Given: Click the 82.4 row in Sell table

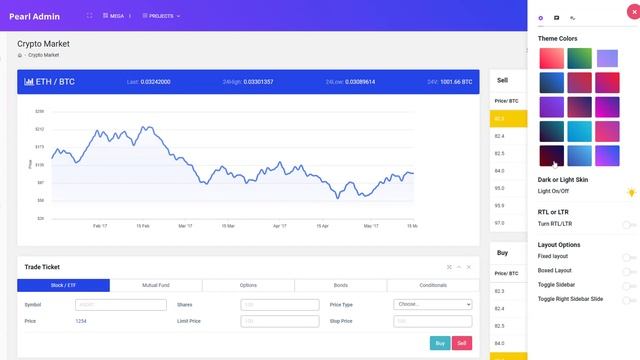Looking at the screenshot, I should coord(509,136).
